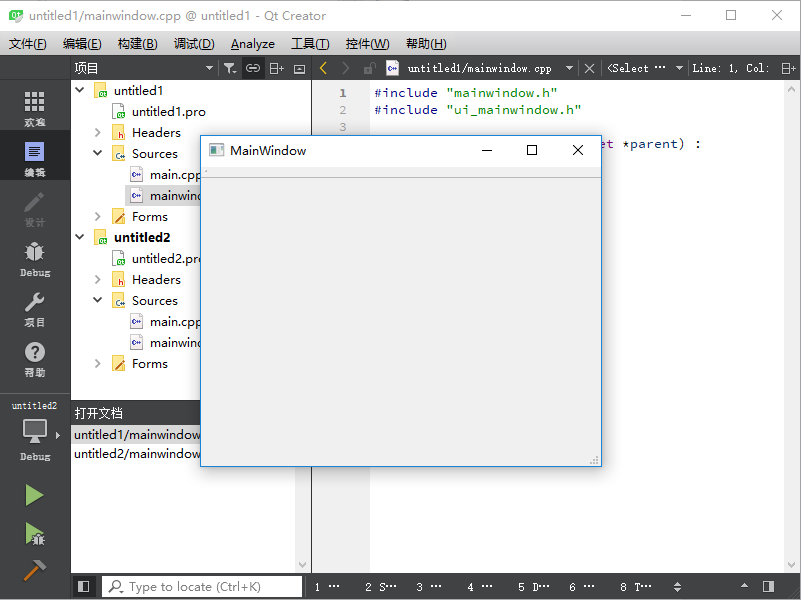Open output pane 5 Debugger console
Screen dimensions: 801x600
point(533,587)
